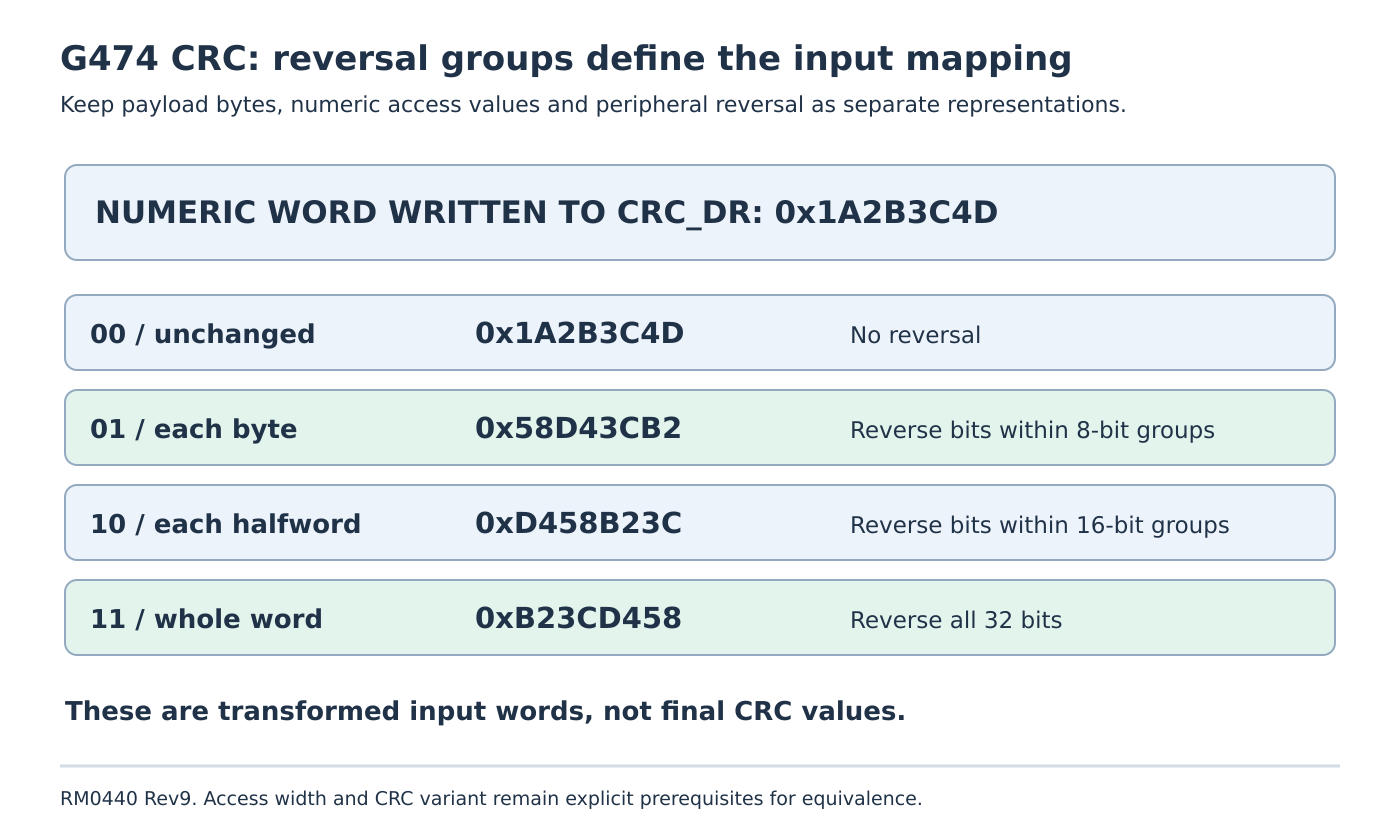Screen dimensions: 1400x840
Task: Select the note "These are transformed input words"
Action: (x=485, y=711)
